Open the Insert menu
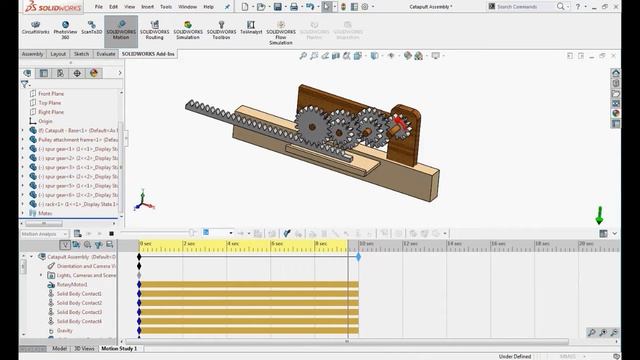The width and height of the screenshot is (640, 360). click(147, 7)
